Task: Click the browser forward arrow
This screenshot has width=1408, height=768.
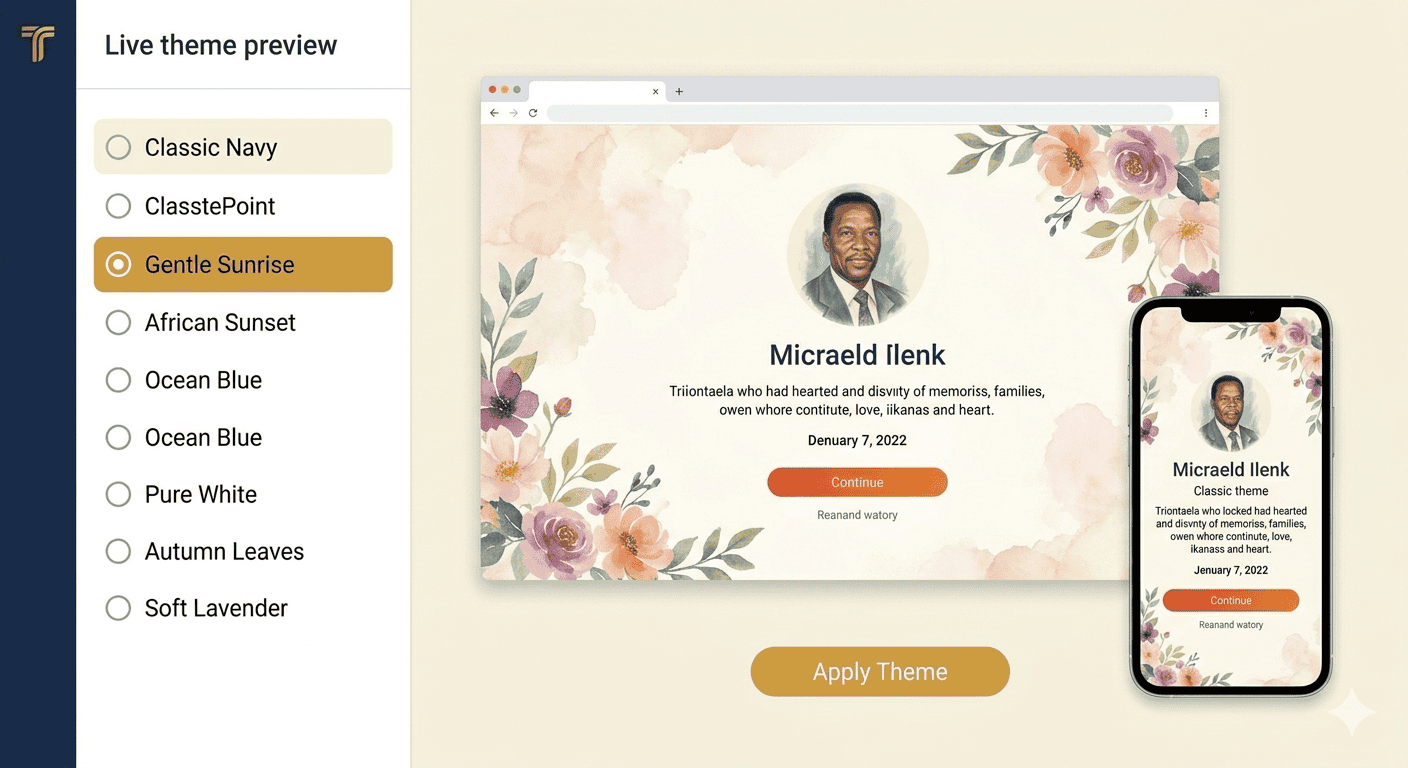Action: pos(513,113)
